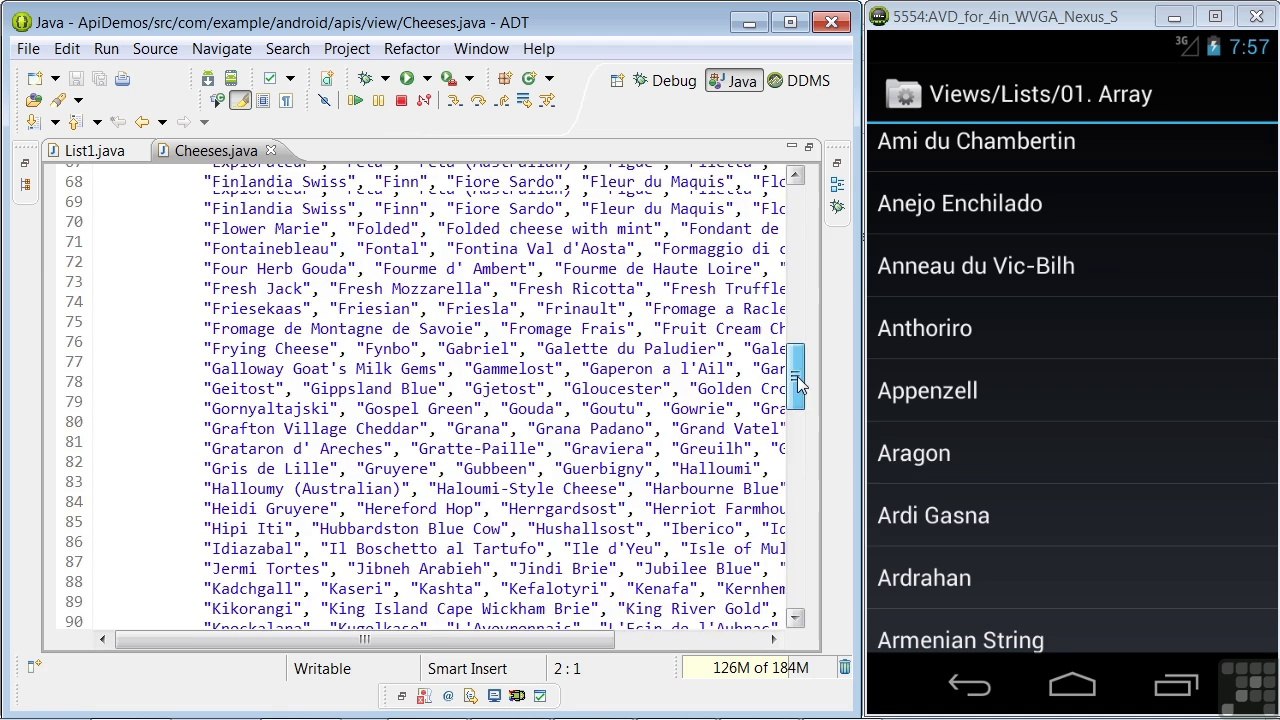Open Android Virtual Device Manager icon
Image resolution: width=1280 pixels, height=720 pixels.
click(230, 78)
